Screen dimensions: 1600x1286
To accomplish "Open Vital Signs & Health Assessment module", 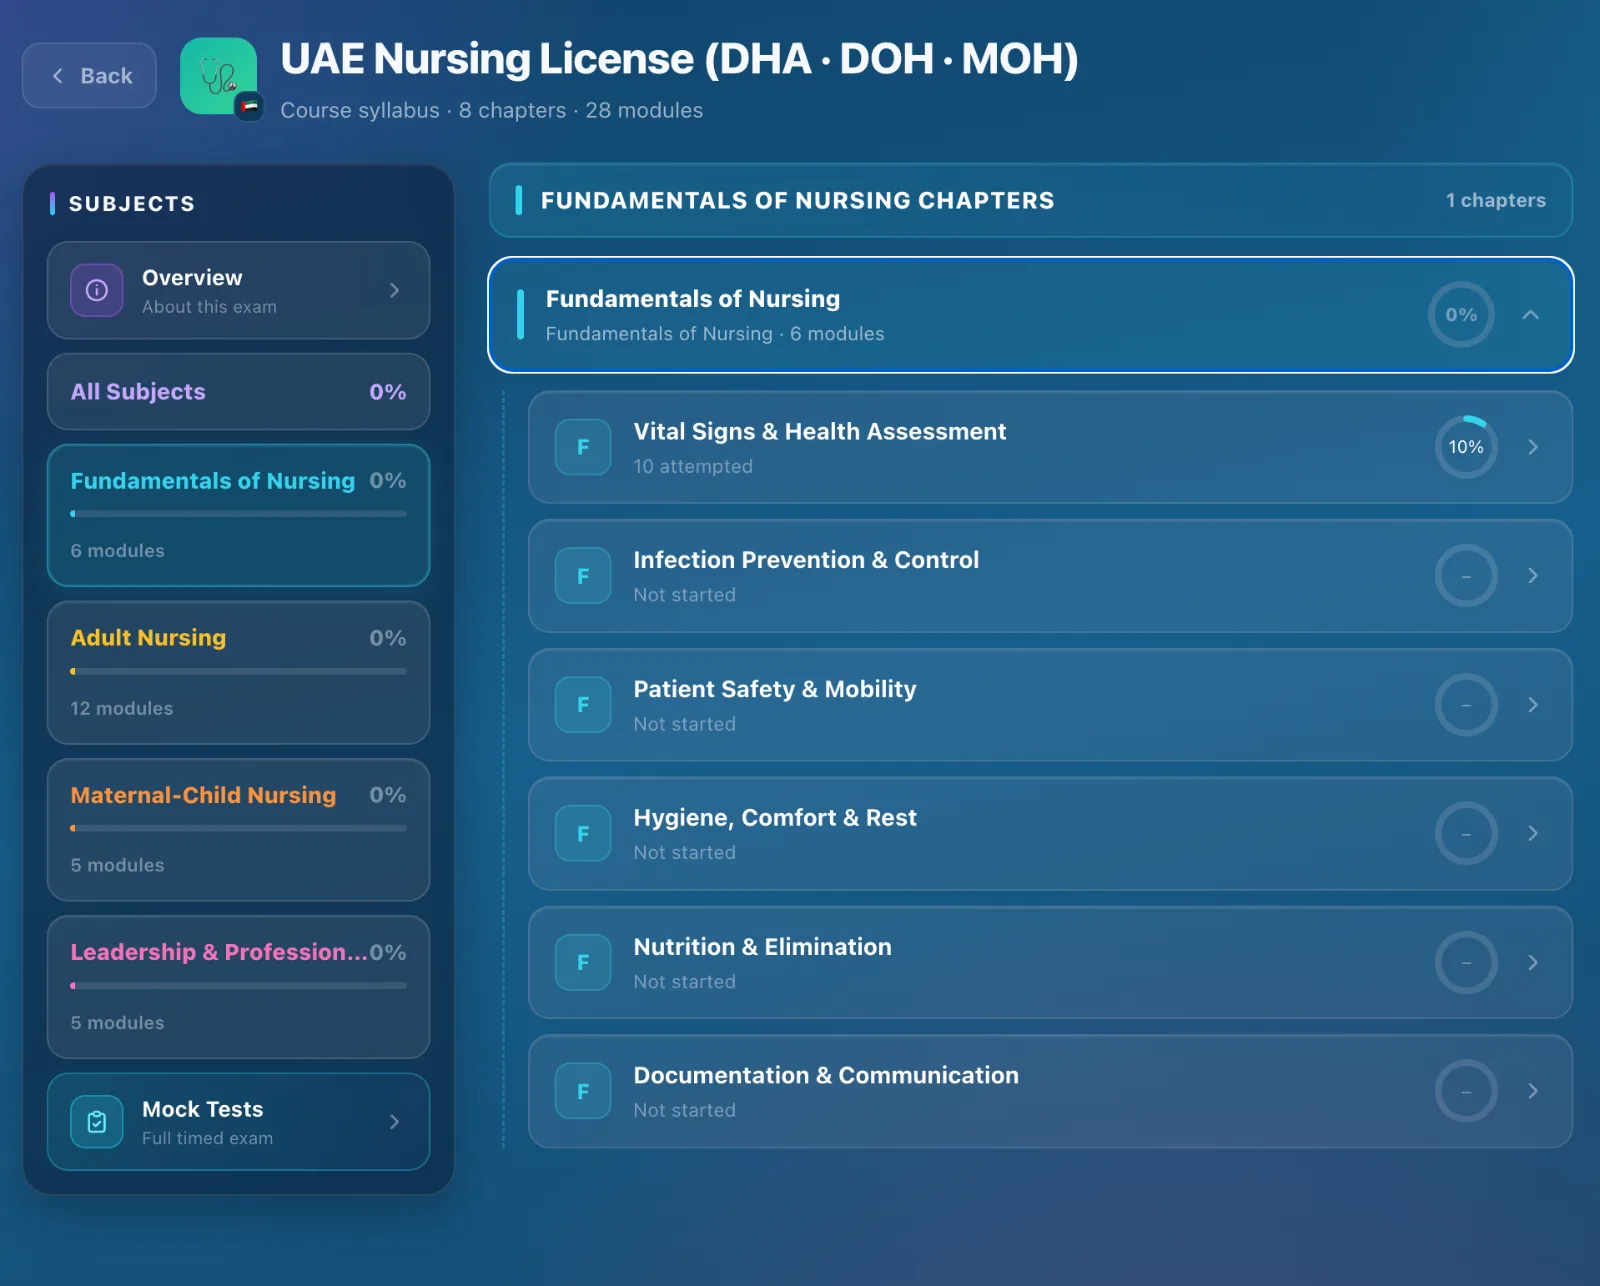I will (1050, 447).
